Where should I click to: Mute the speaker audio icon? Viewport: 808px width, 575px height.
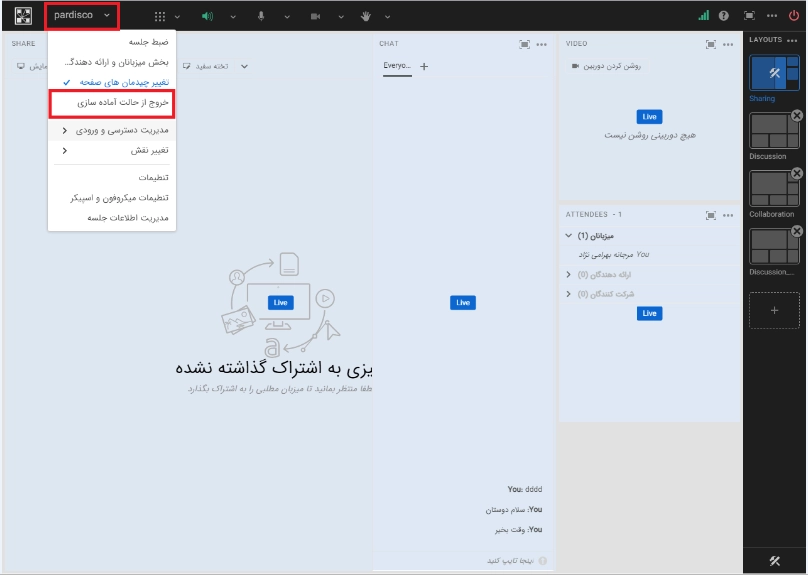(x=207, y=16)
